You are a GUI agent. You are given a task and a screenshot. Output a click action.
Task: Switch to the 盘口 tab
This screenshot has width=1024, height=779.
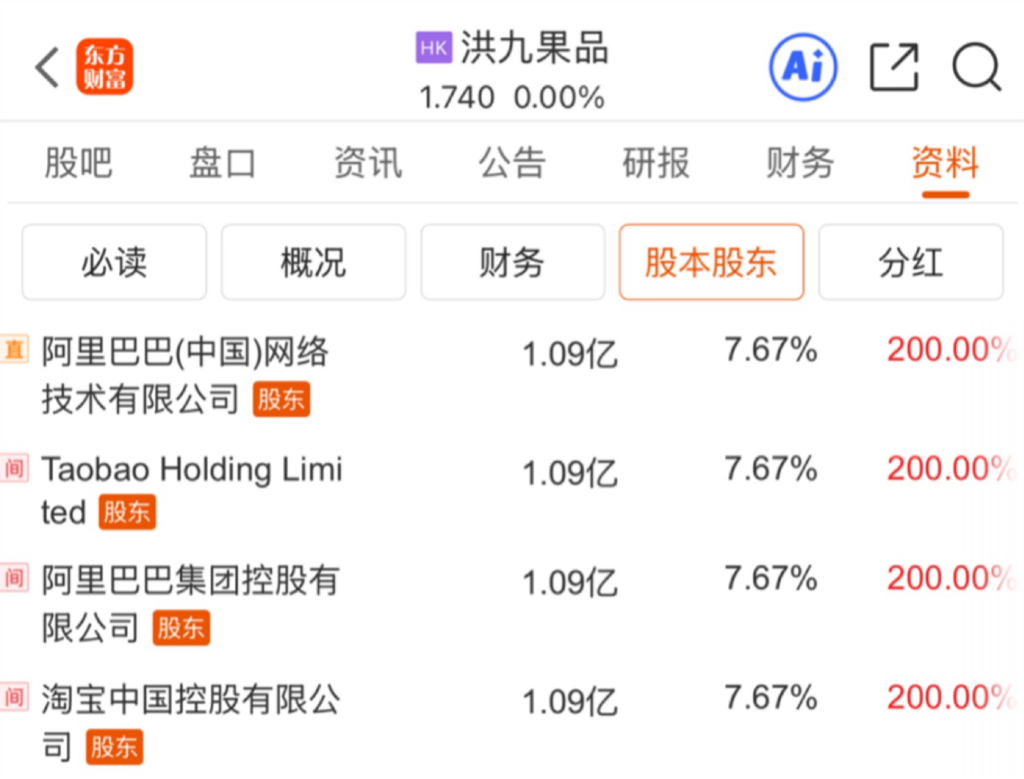pyautogui.click(x=222, y=162)
